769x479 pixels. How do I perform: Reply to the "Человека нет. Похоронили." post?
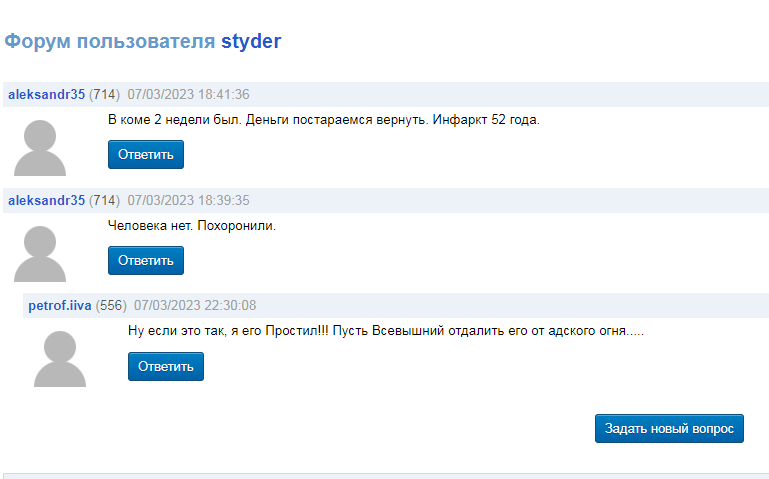[x=146, y=260]
